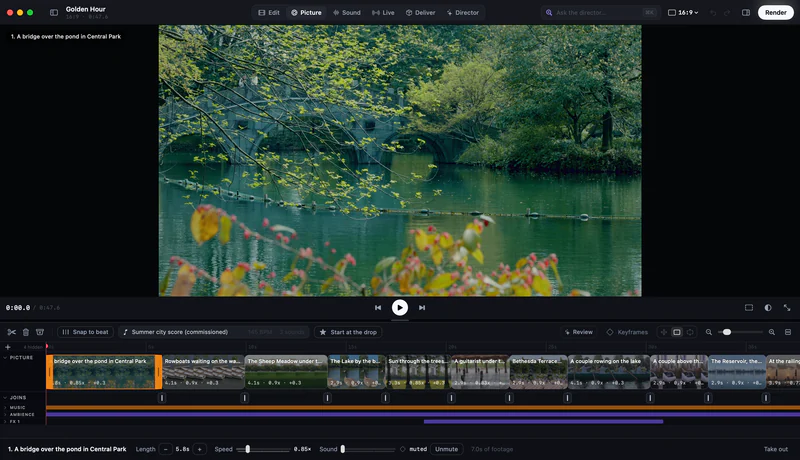The image size is (800, 460).
Task: Select the scissors split tool
Action: tap(12, 332)
